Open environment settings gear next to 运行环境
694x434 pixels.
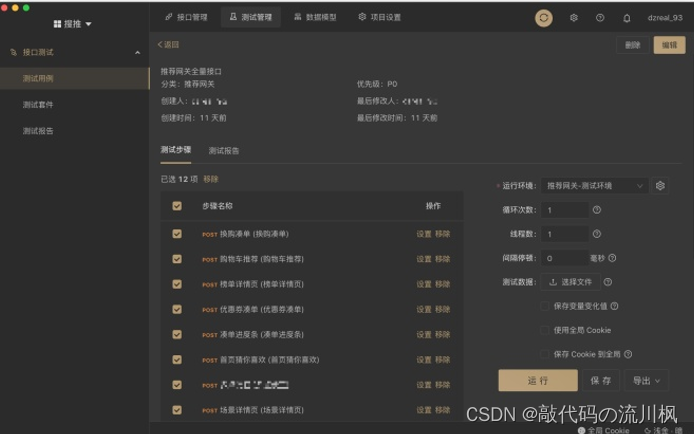pyautogui.click(x=660, y=186)
